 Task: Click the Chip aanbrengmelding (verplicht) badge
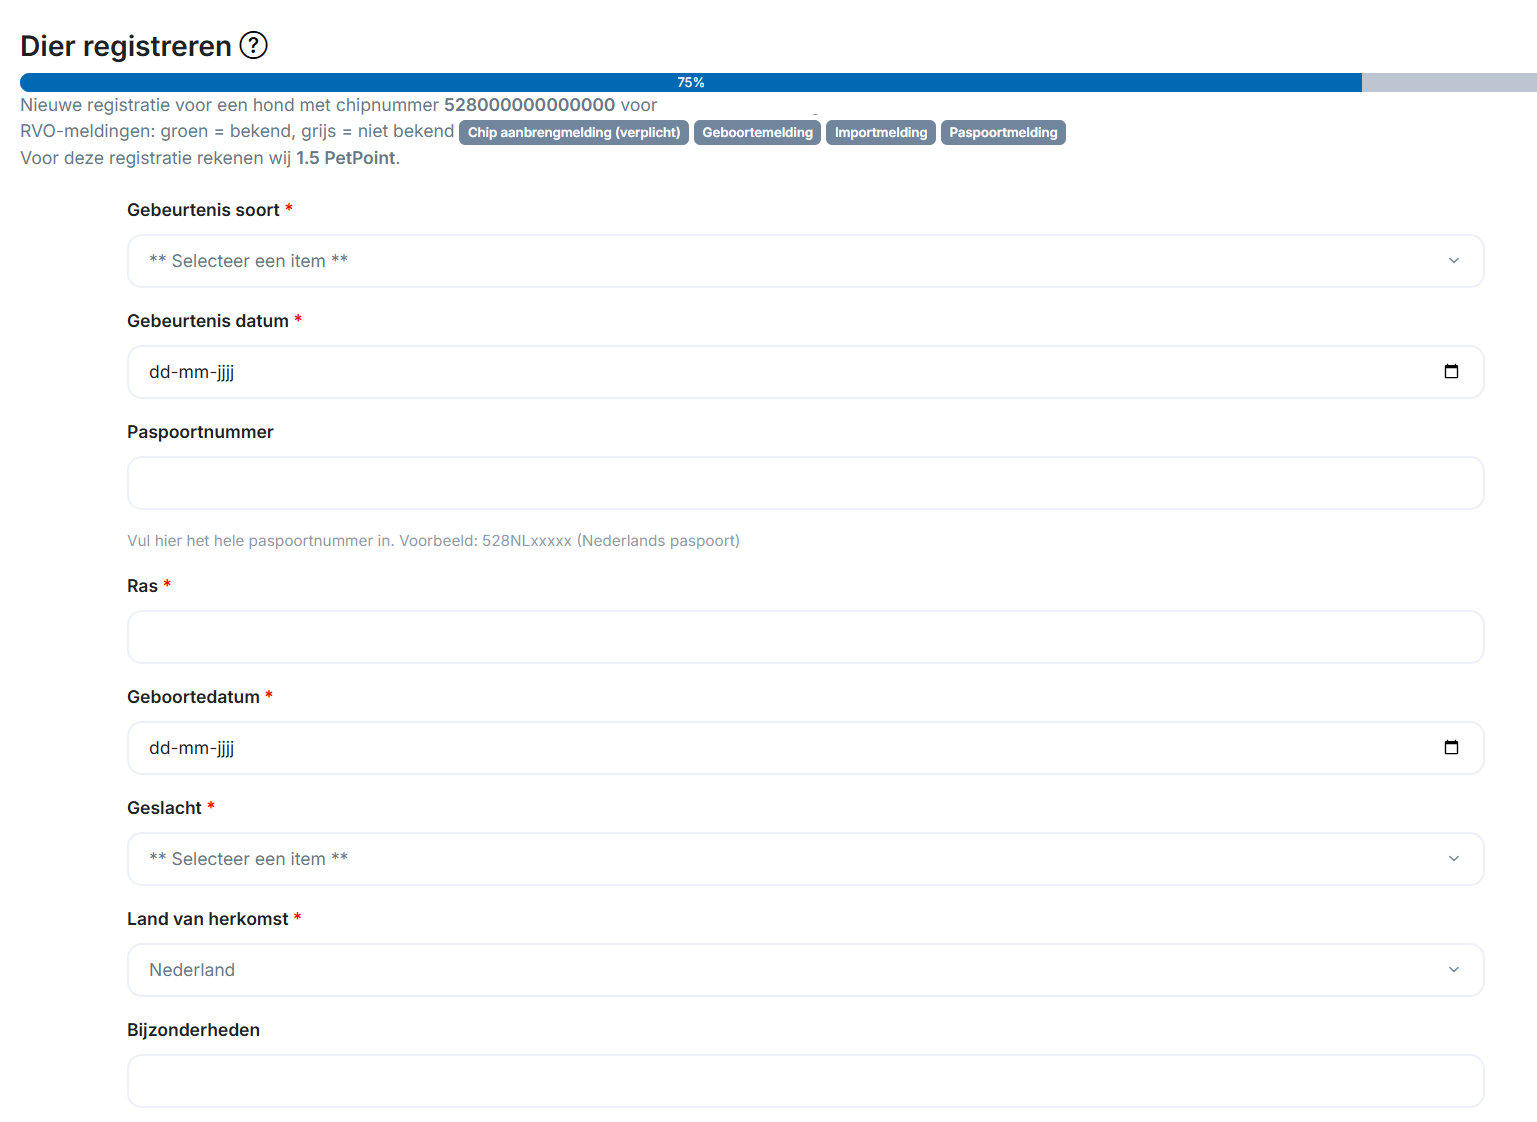tap(573, 133)
